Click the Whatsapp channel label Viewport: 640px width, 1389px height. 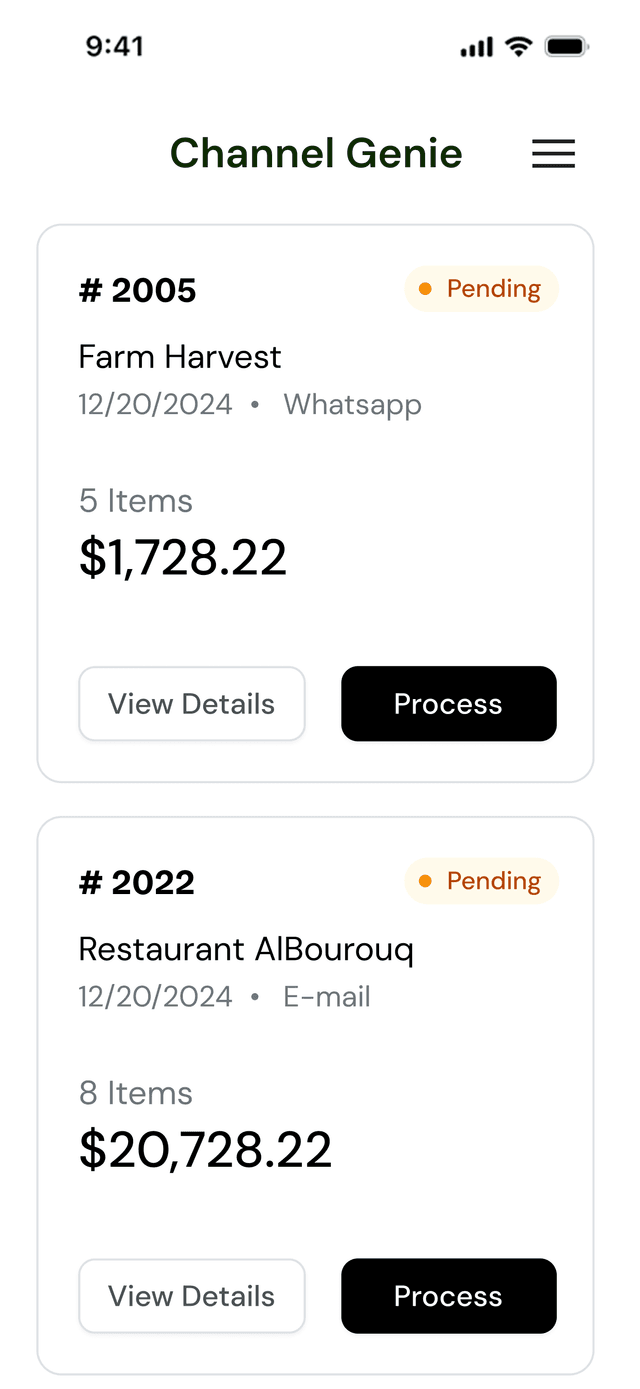click(x=352, y=405)
